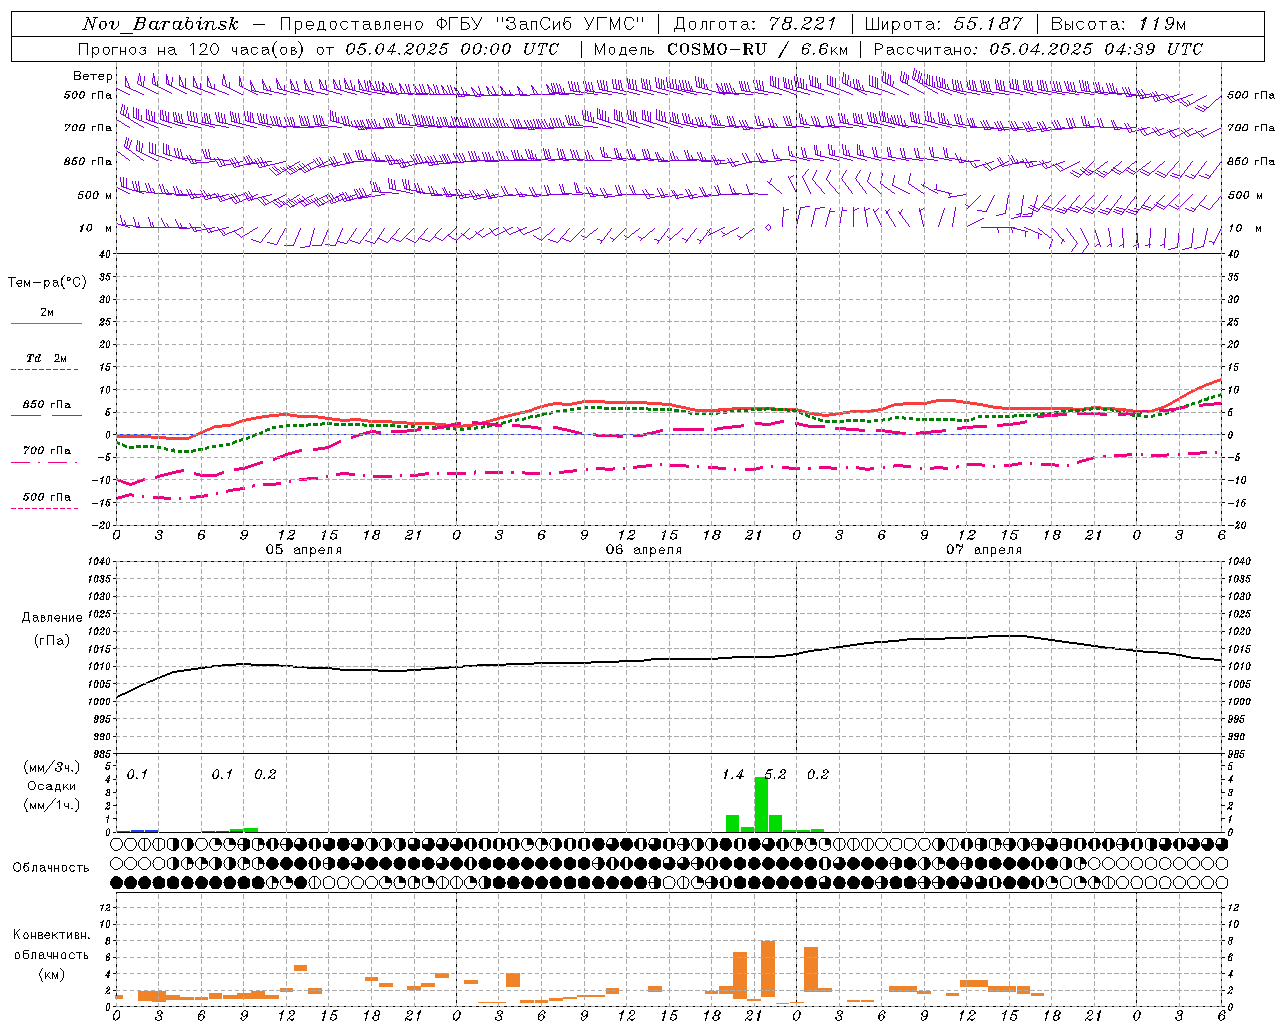This screenshot has width=1280, height=1024.
Task: Click the 'Конвективн.' convective cloud label
Action: click(x=51, y=935)
